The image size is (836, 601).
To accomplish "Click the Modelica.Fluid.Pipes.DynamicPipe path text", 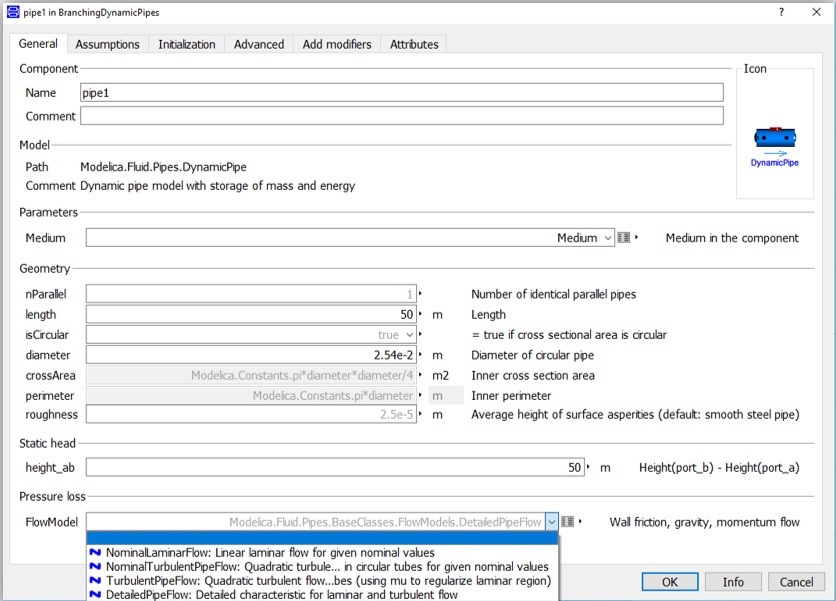I will tap(163, 167).
